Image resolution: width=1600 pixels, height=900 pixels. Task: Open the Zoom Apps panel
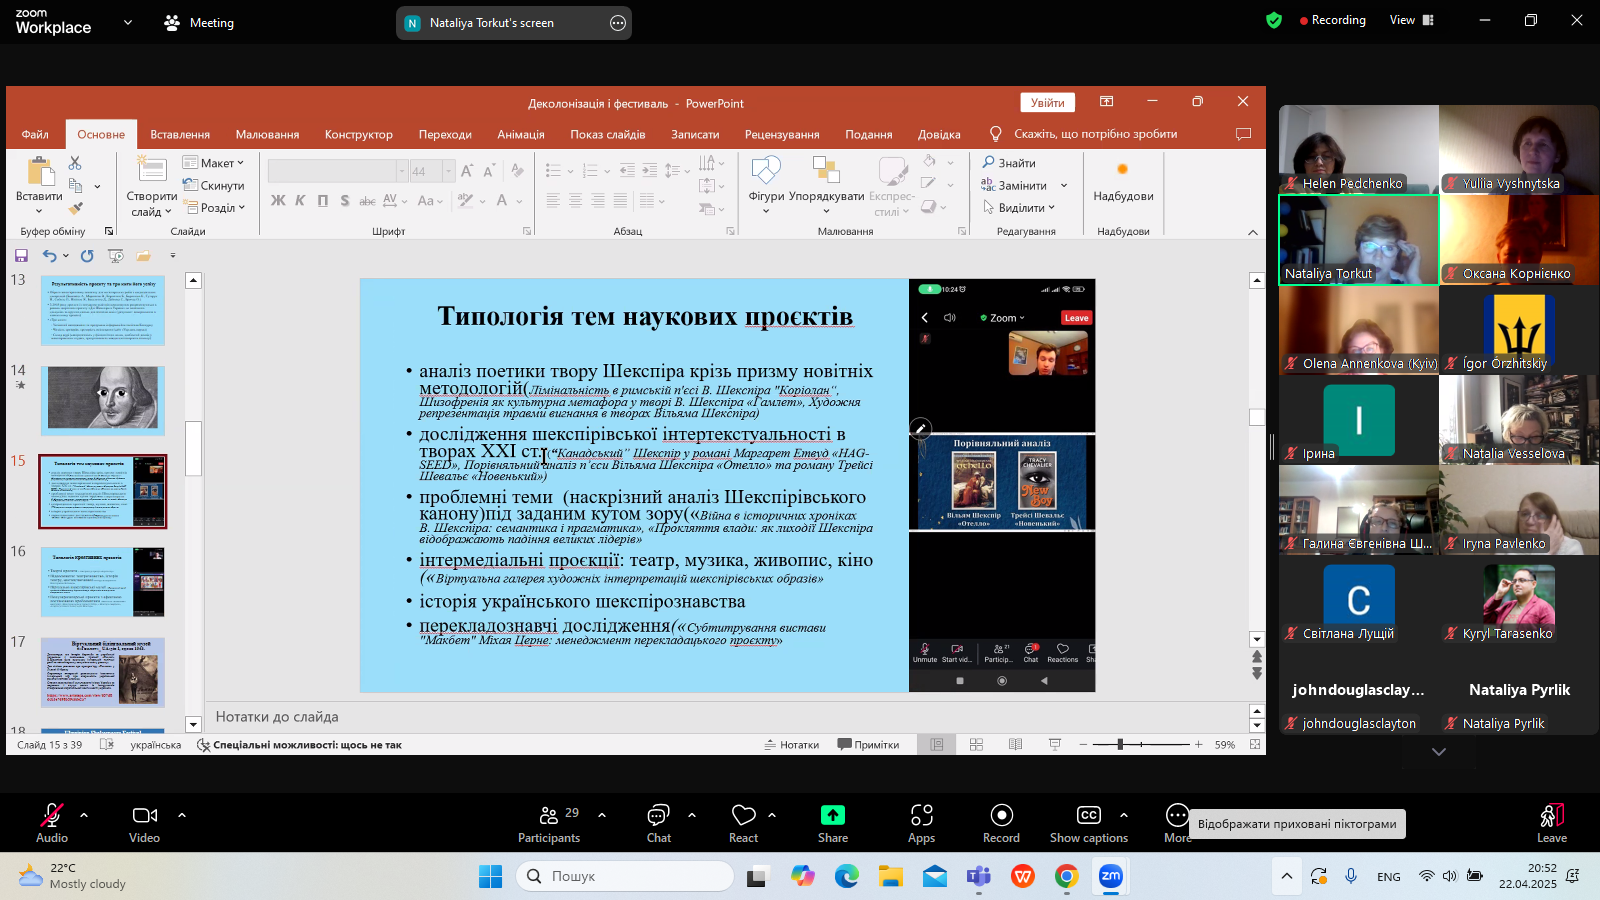tap(921, 816)
